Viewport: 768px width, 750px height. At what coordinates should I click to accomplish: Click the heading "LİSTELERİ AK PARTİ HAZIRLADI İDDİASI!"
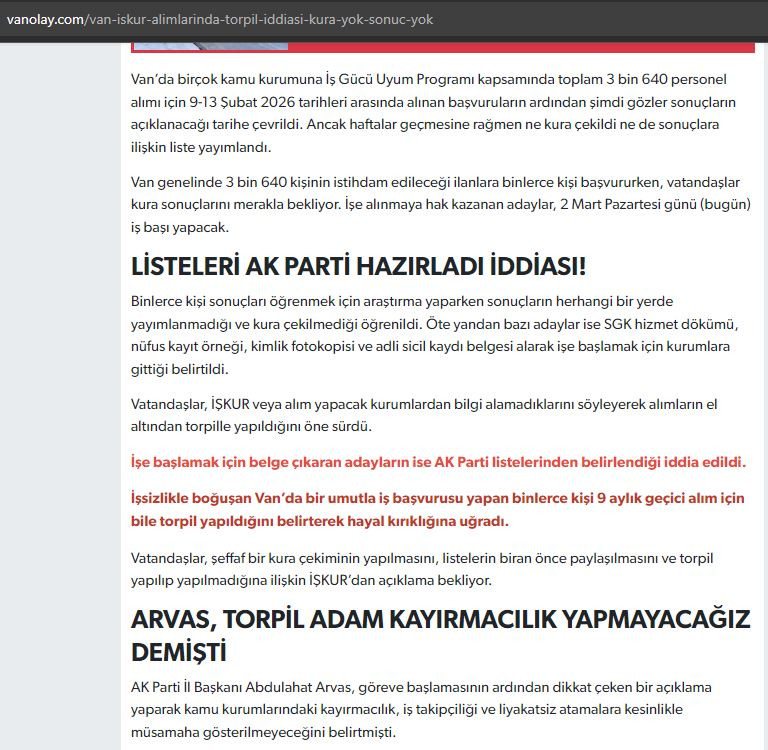tap(358, 268)
